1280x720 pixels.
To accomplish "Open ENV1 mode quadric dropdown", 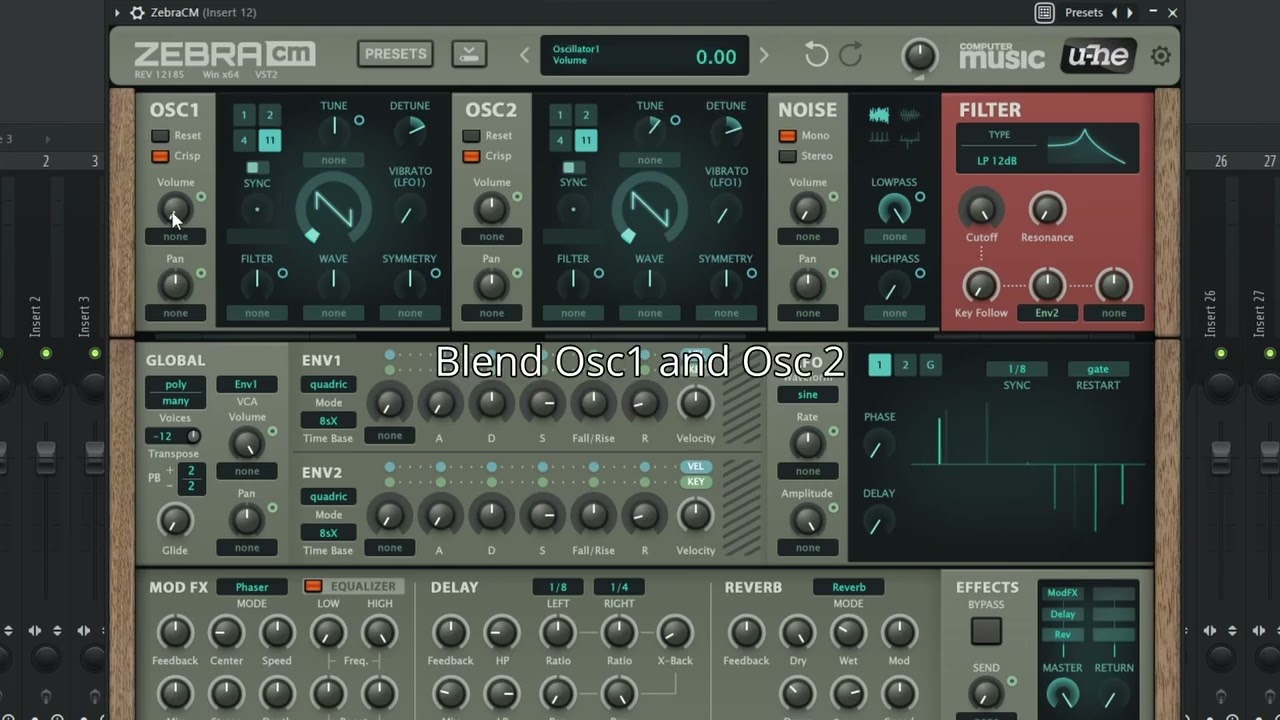I will (328, 384).
